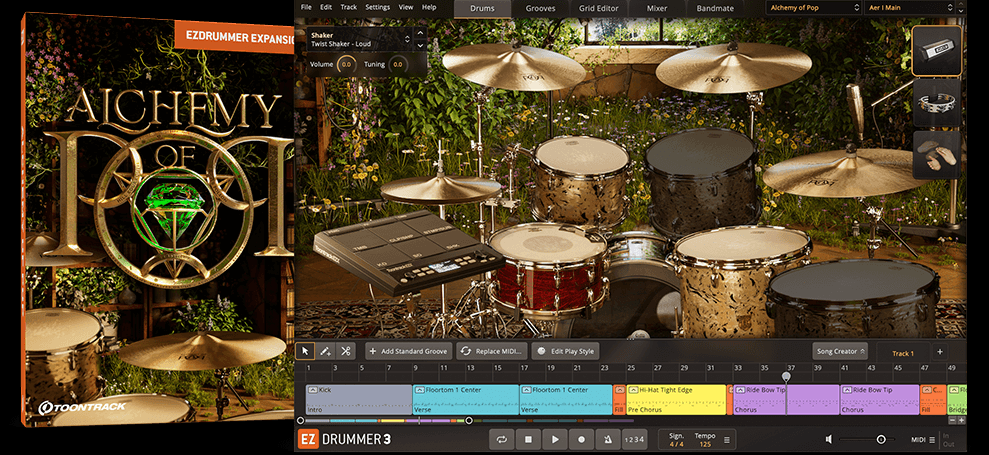Select the arrow pointer tool
Image resolution: width=989 pixels, height=455 pixels.
305,351
